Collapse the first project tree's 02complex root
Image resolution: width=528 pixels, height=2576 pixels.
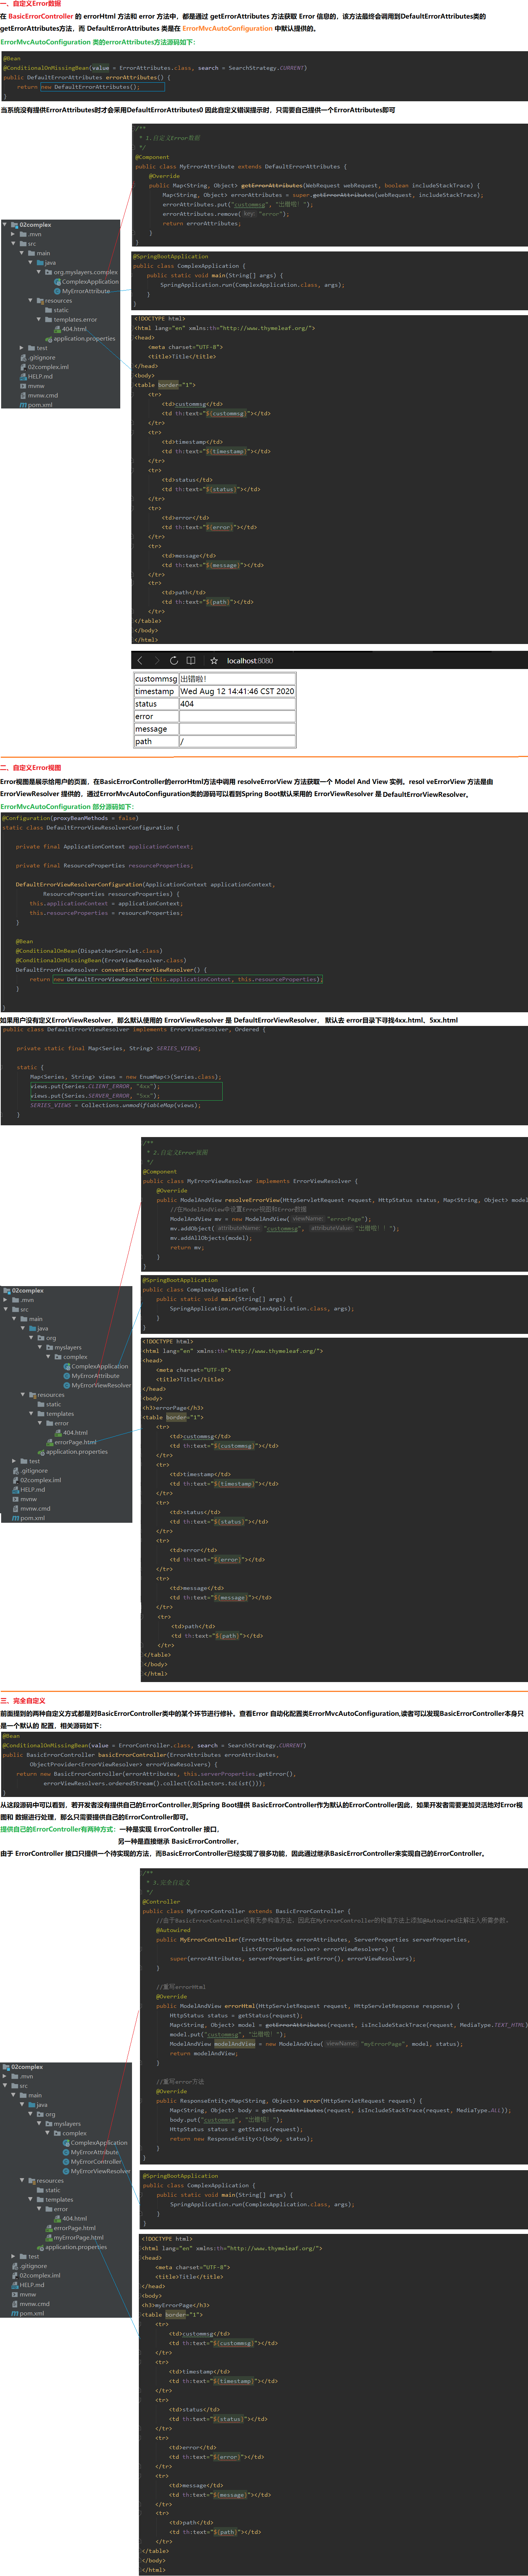pyautogui.click(x=5, y=225)
